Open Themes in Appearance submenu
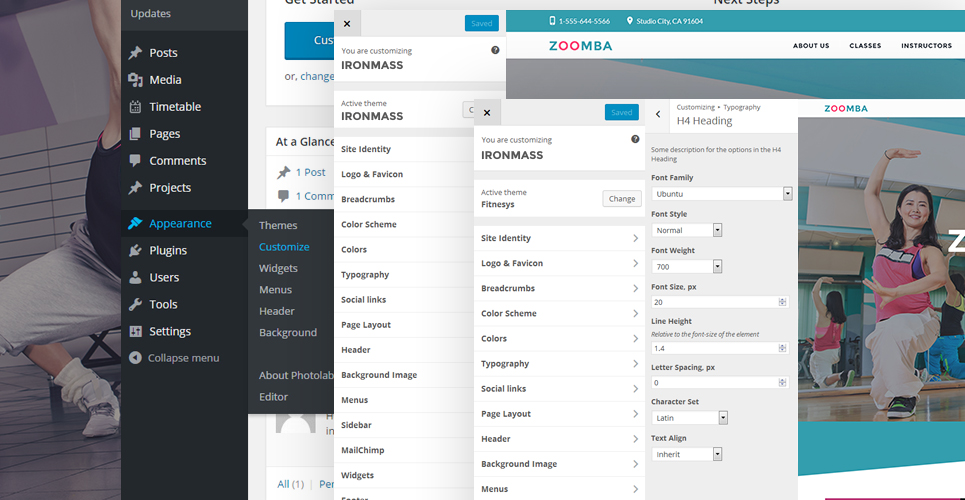The image size is (965, 500). [278, 226]
